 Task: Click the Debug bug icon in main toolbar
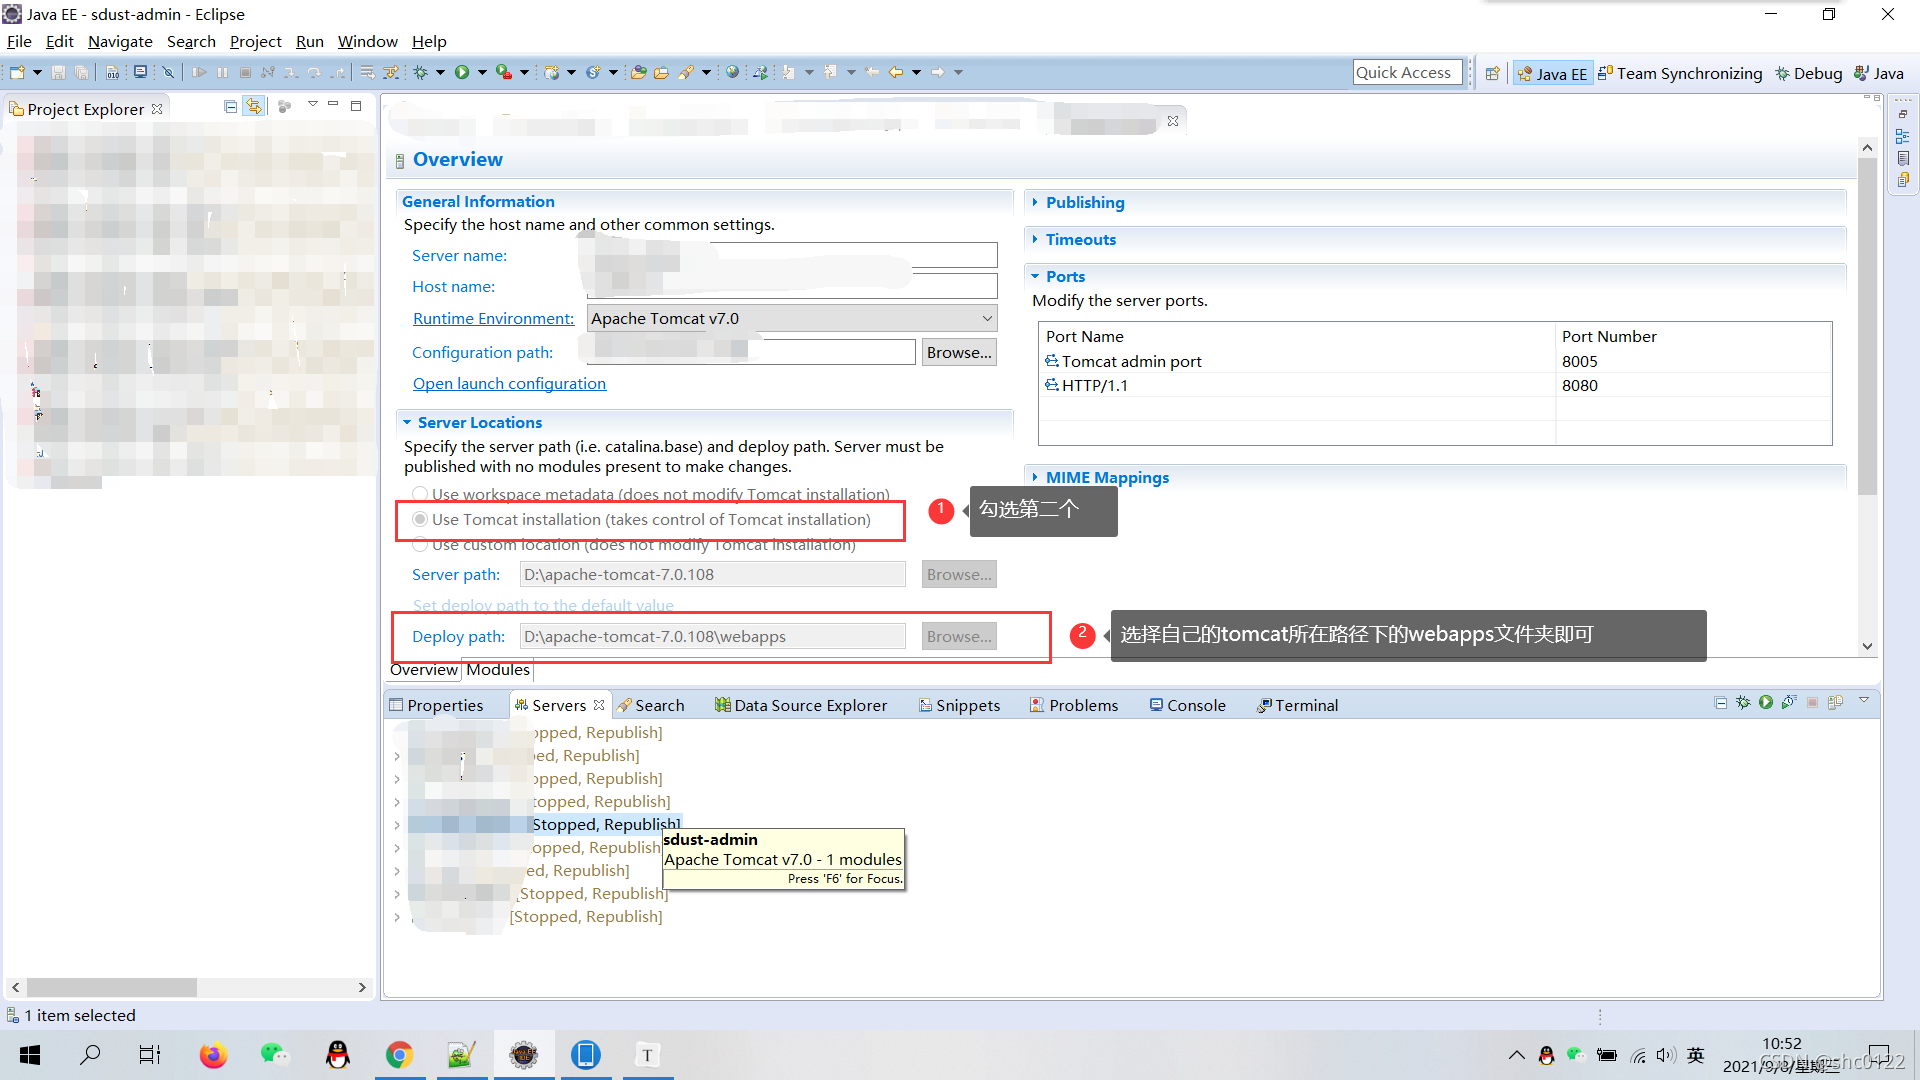pos(421,72)
